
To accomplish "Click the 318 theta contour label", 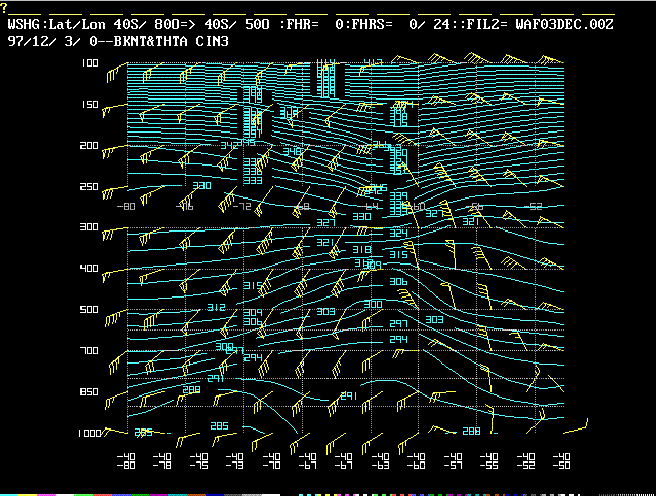I will [x=361, y=250].
